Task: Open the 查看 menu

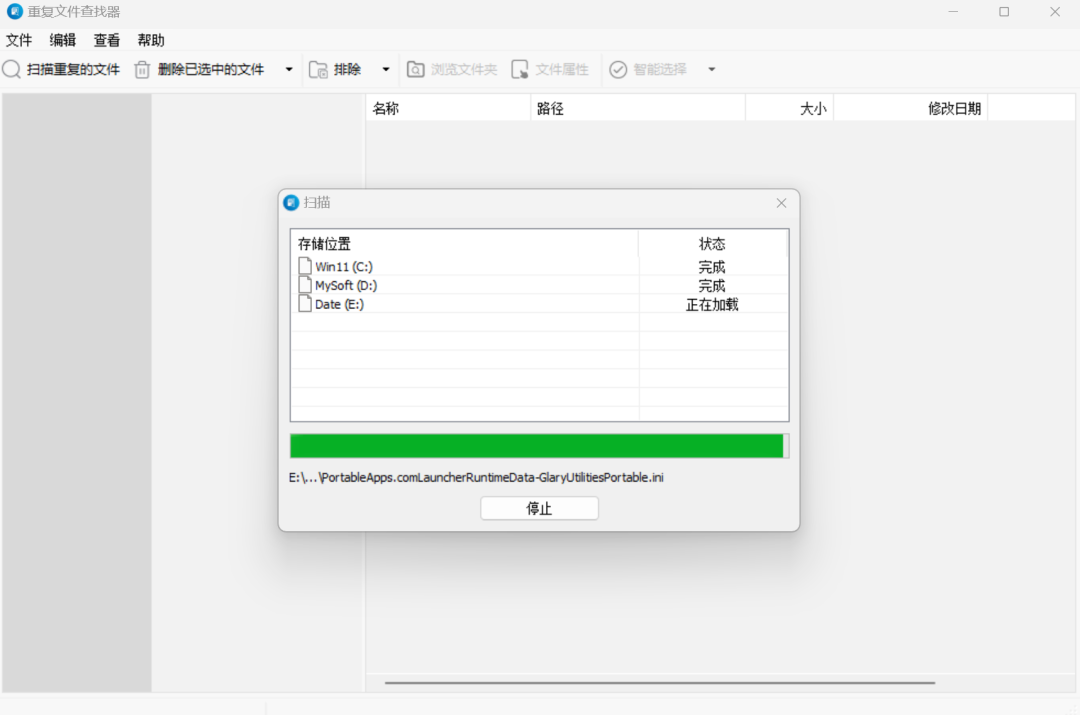Action: tap(107, 40)
